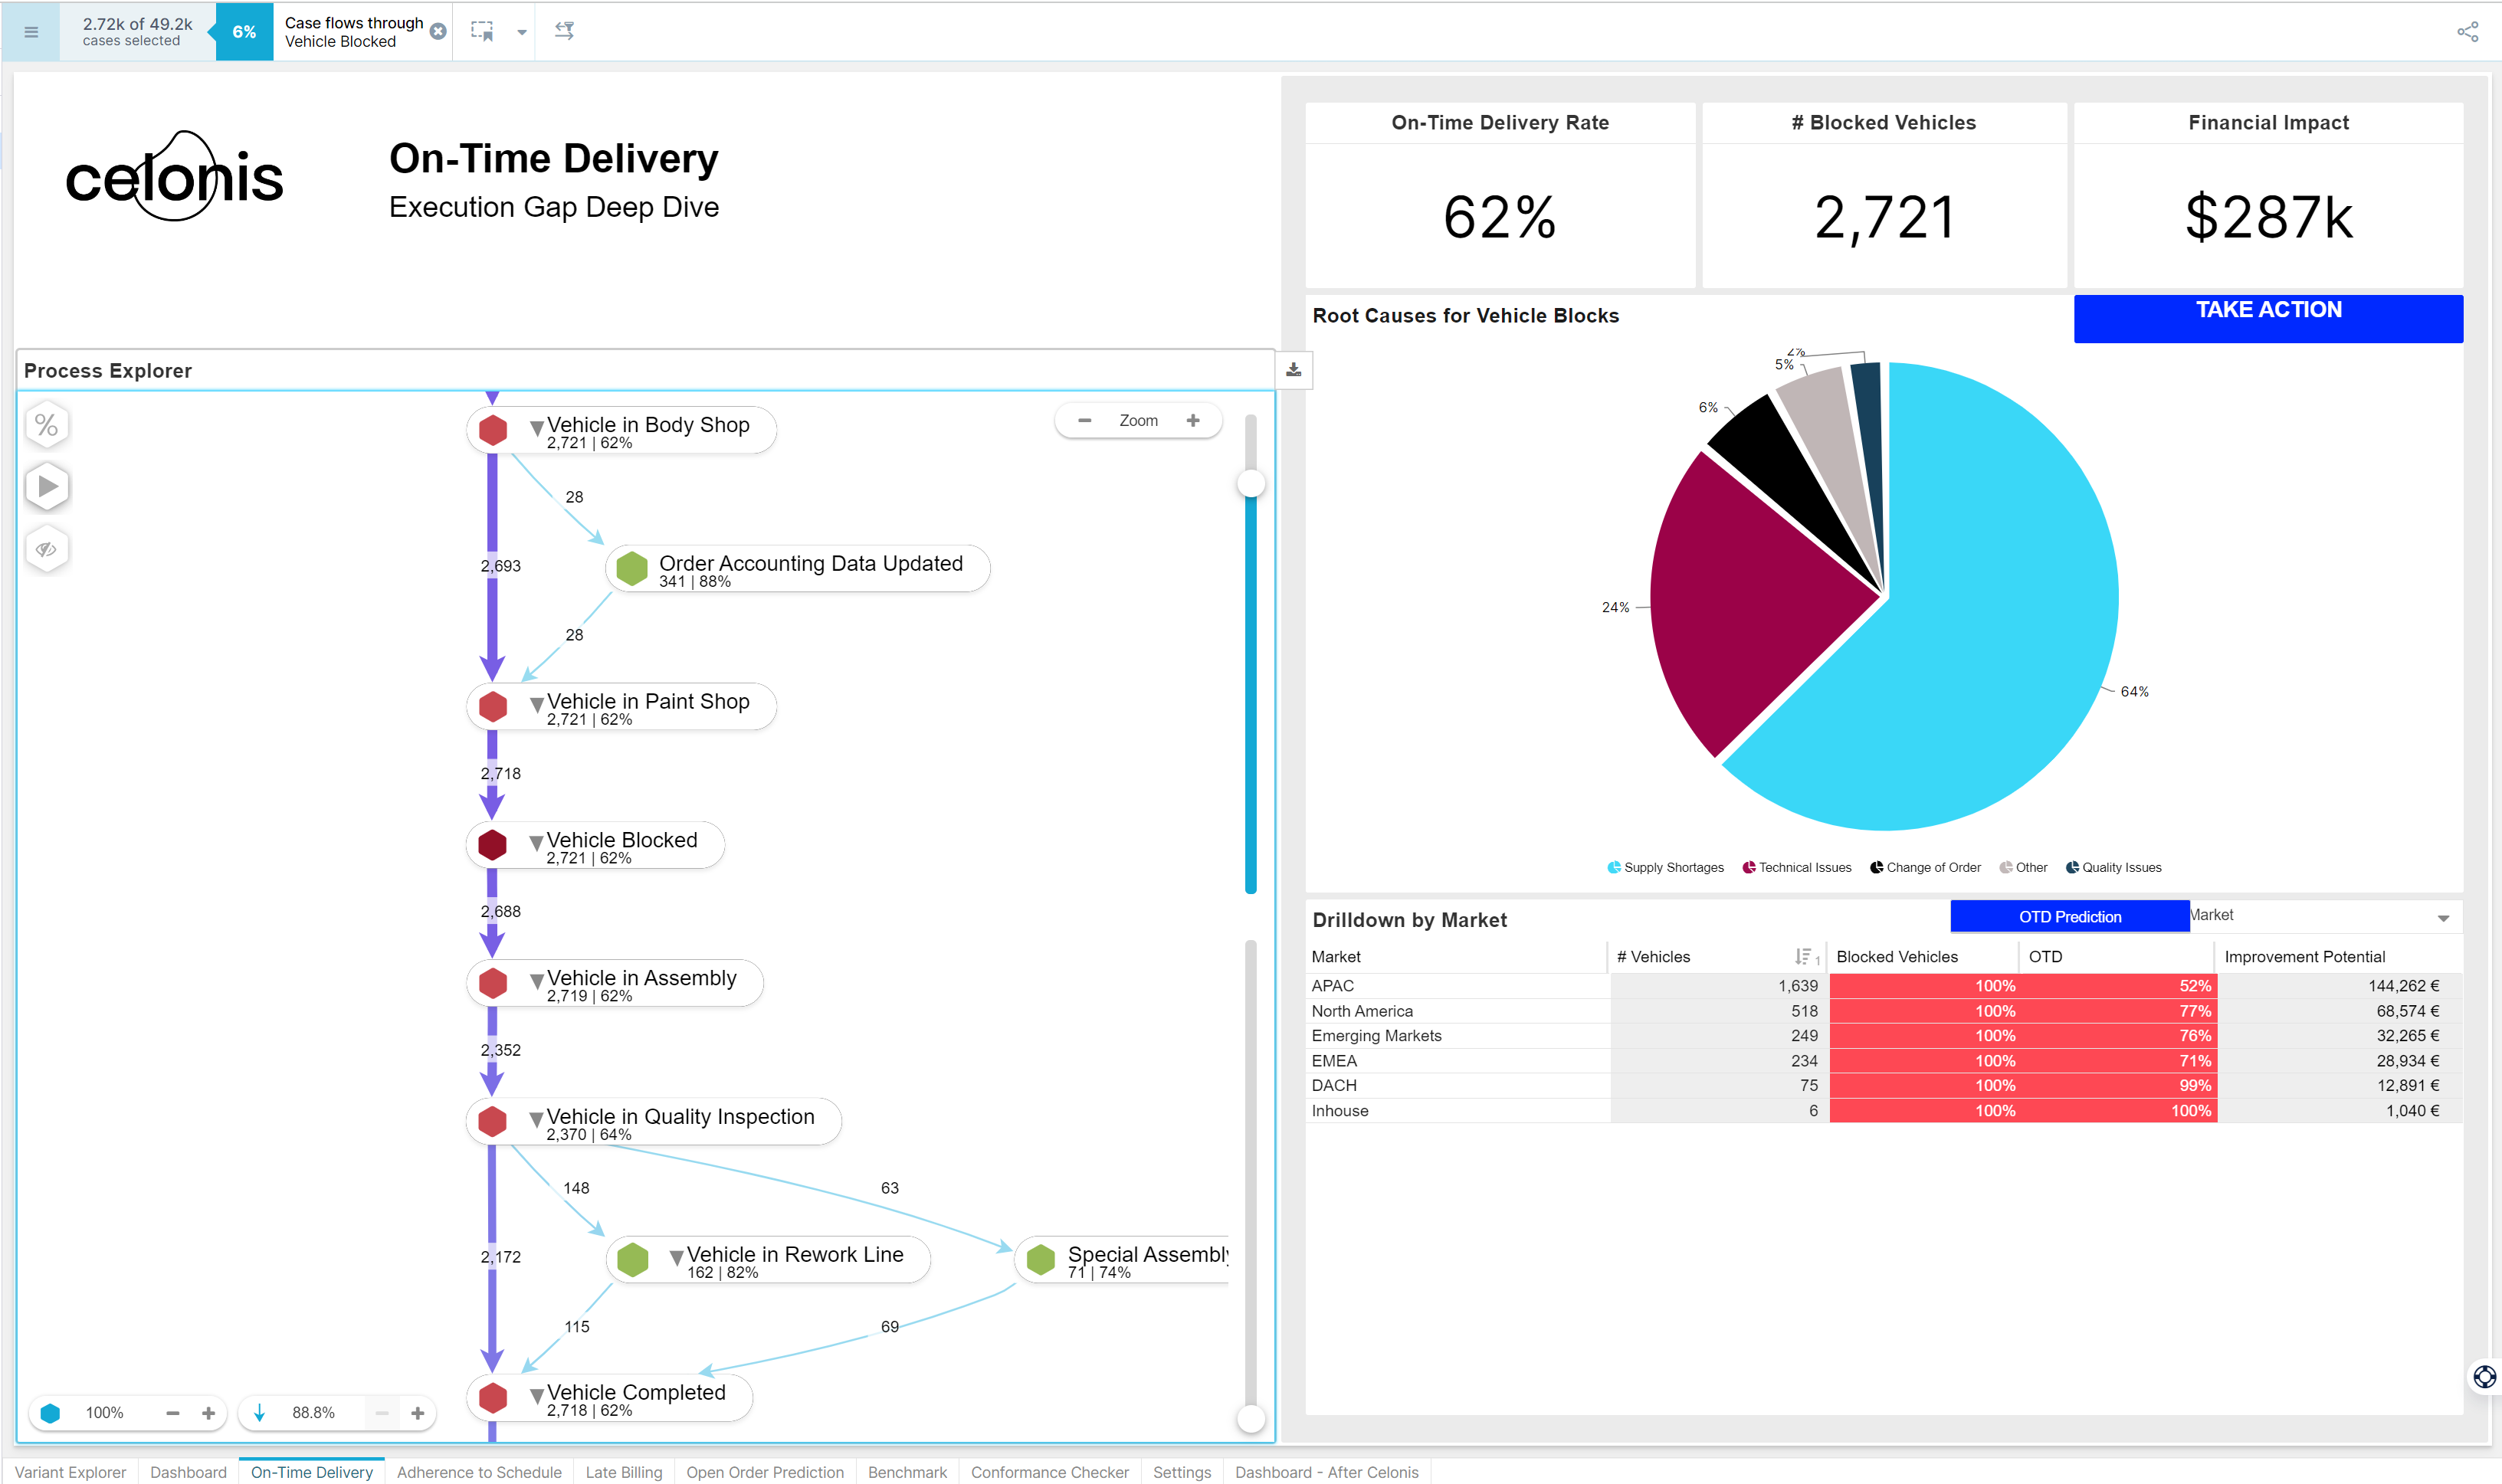This screenshot has height=1484, width=2502.
Task: Zoom out the process graph
Action: (x=1085, y=421)
